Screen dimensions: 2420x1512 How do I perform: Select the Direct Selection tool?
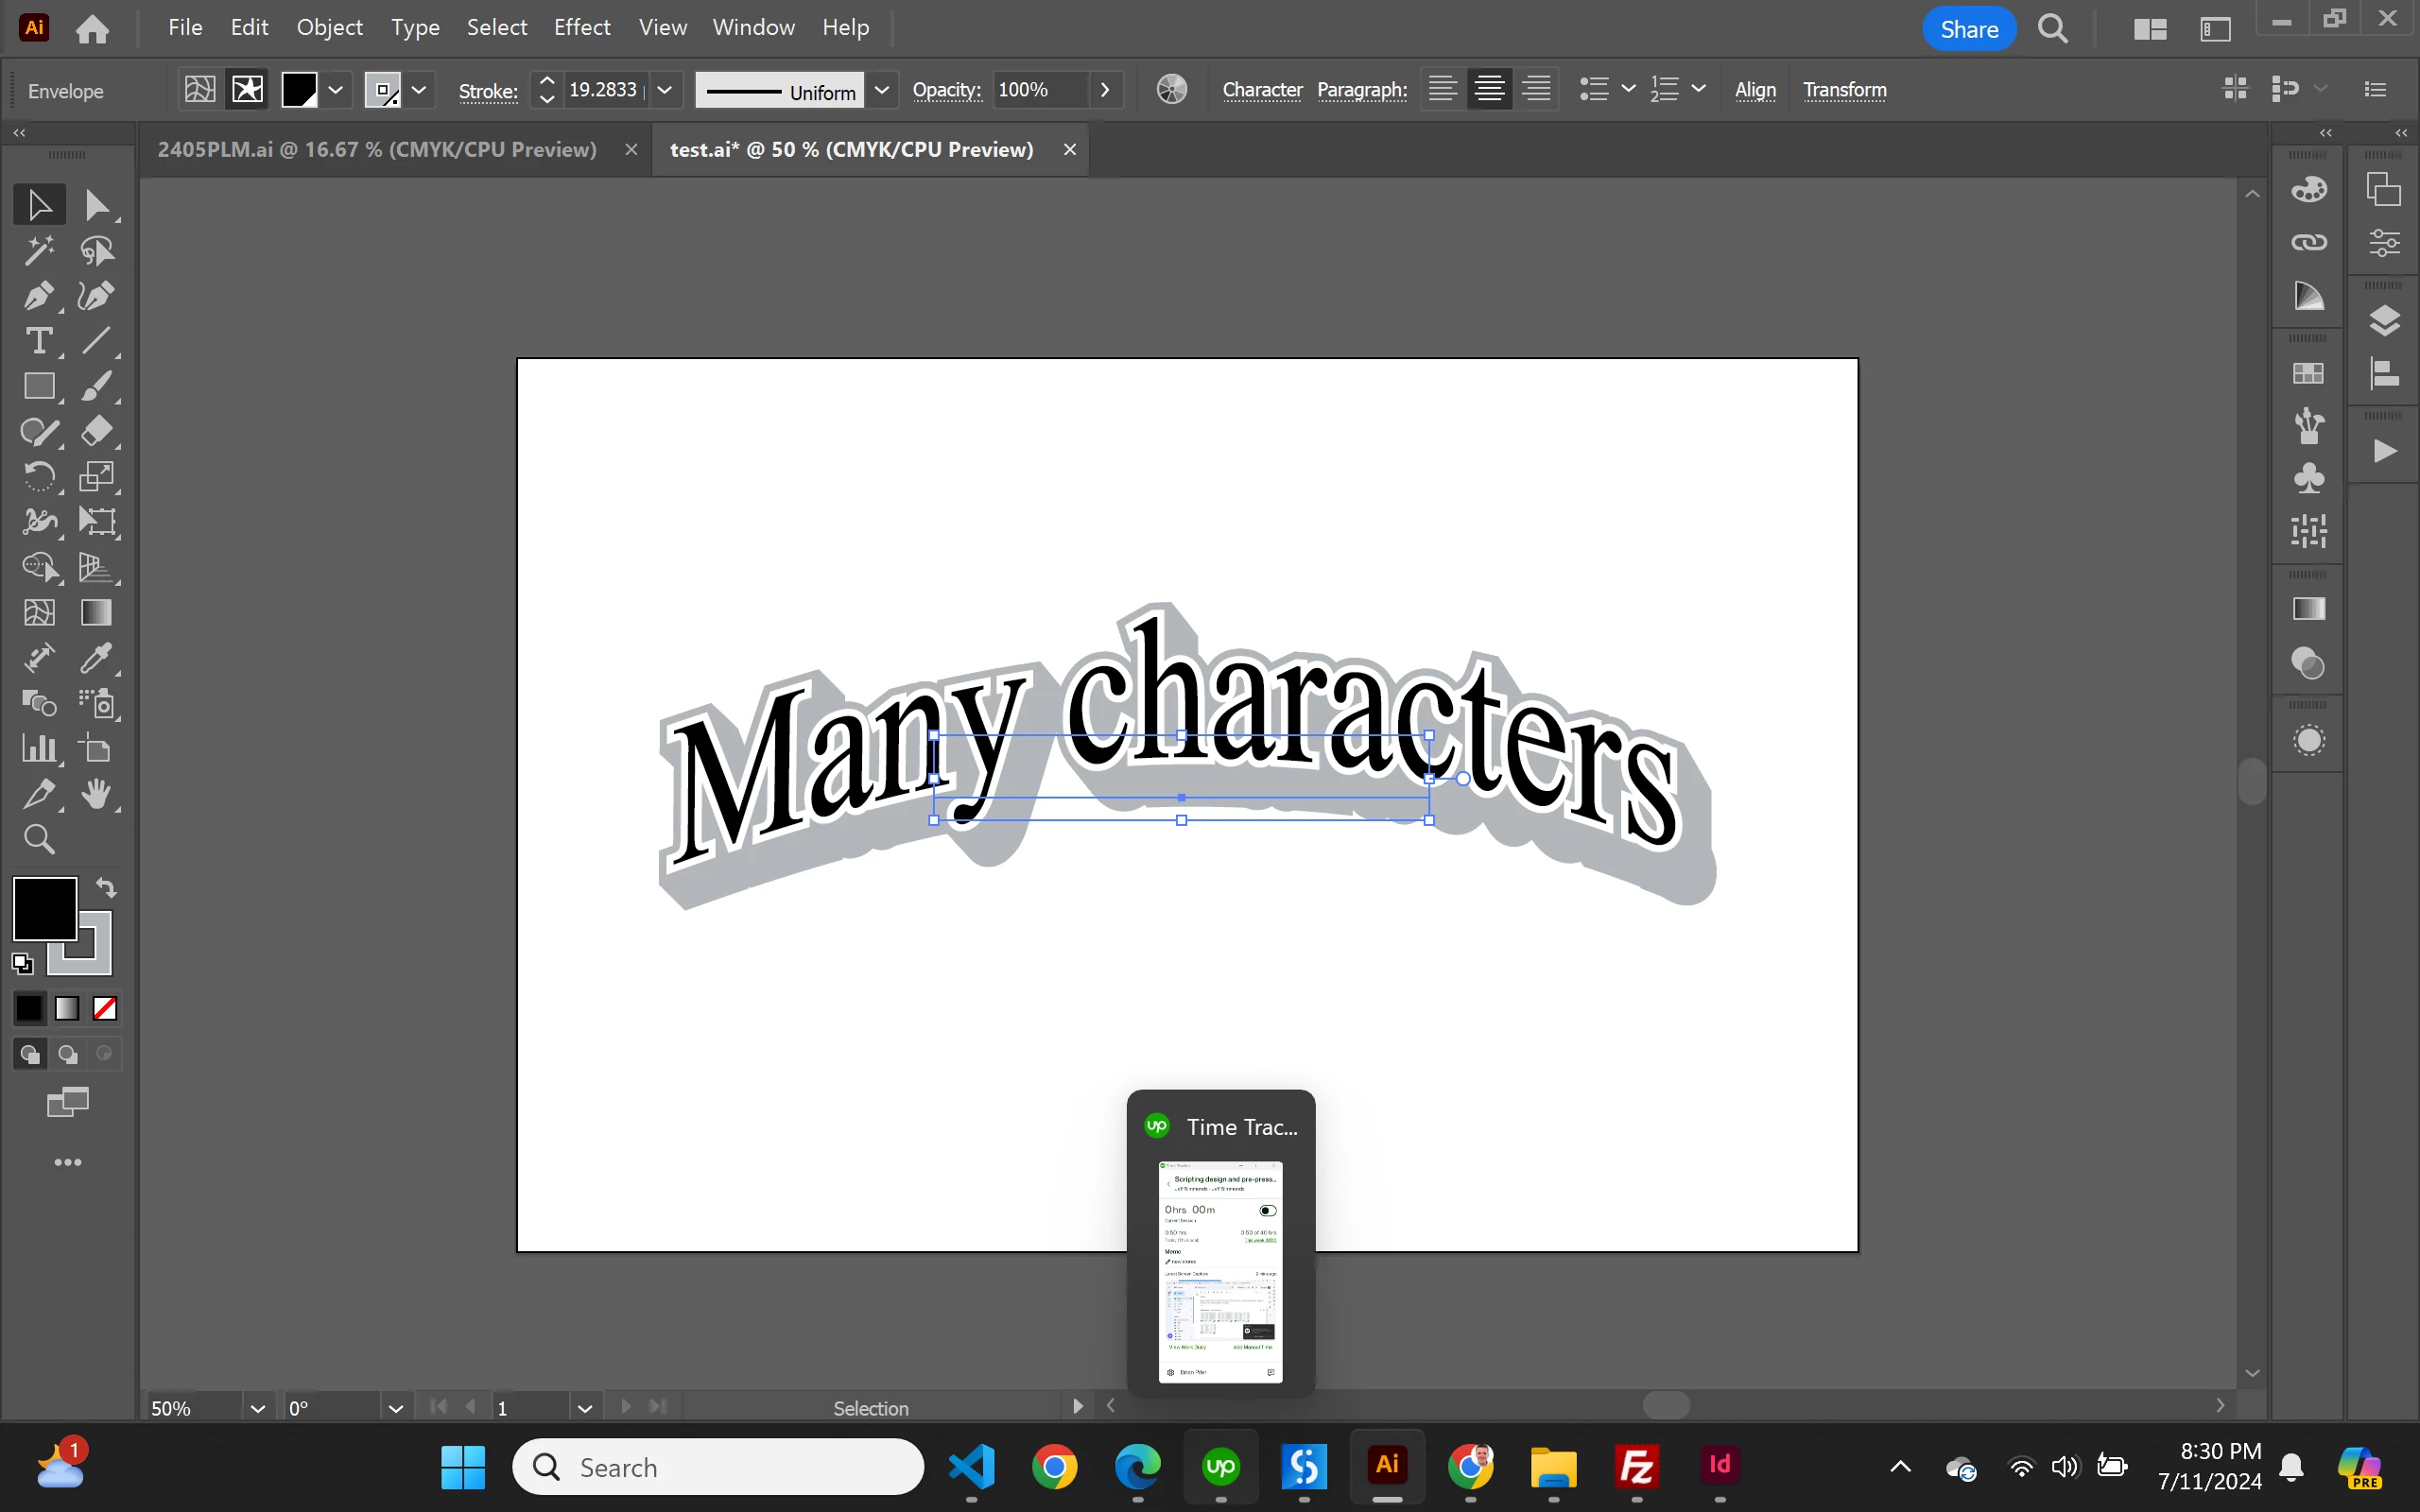tap(97, 205)
